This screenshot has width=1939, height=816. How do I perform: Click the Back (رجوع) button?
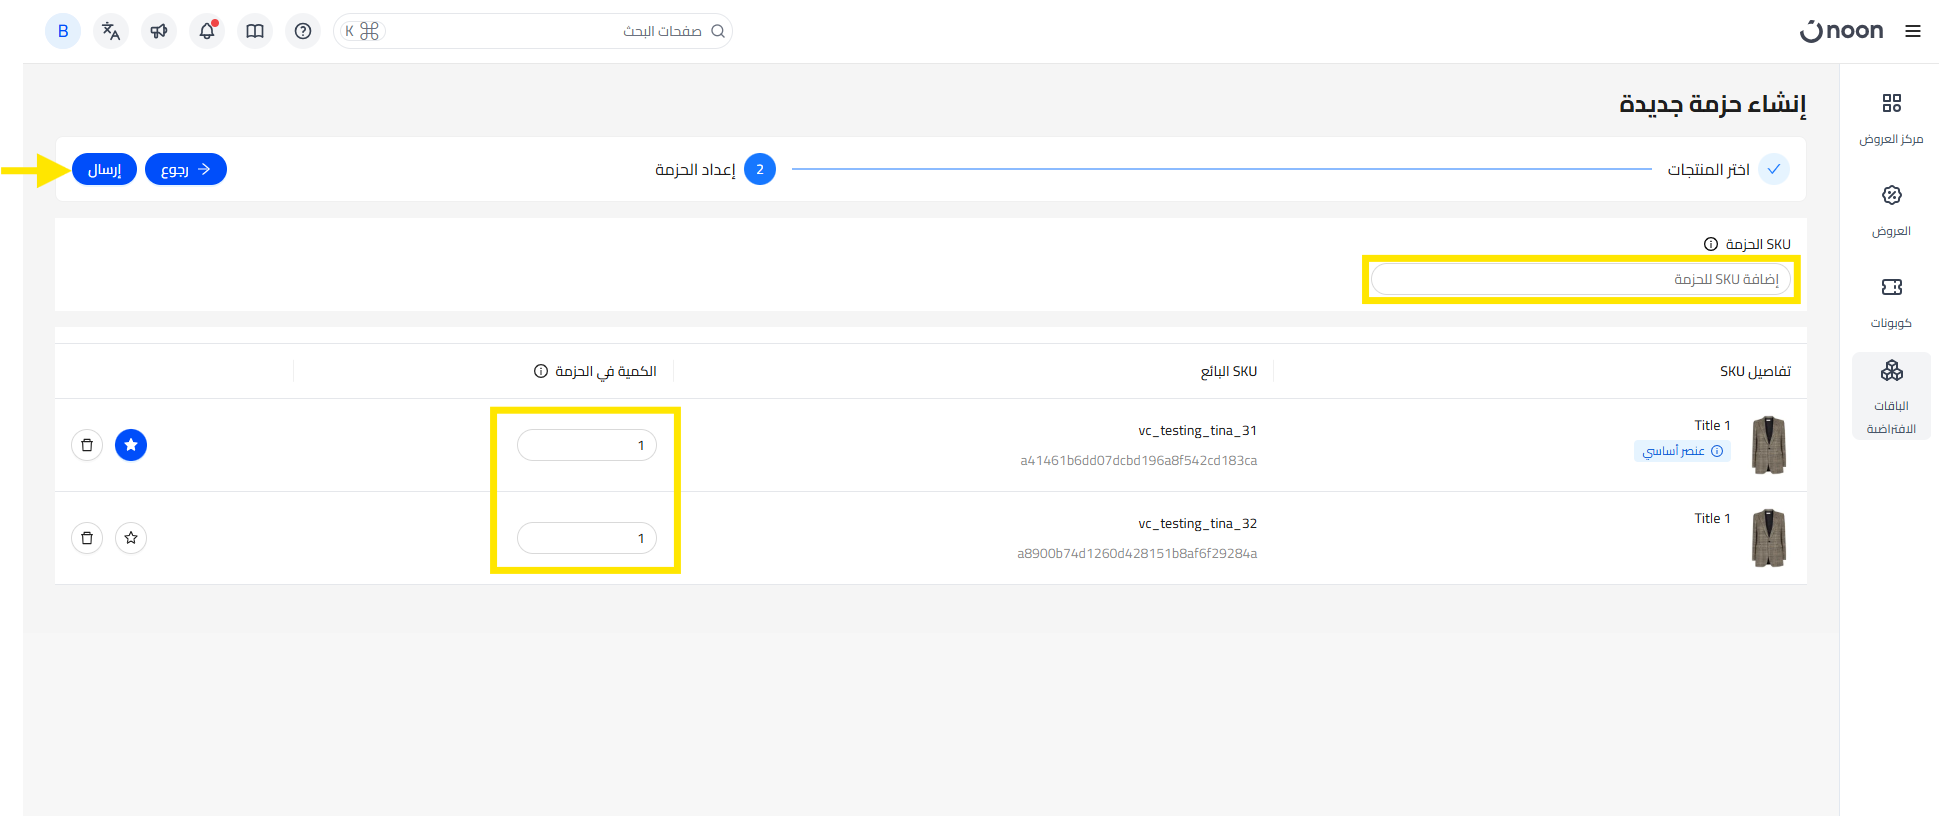pos(186,169)
